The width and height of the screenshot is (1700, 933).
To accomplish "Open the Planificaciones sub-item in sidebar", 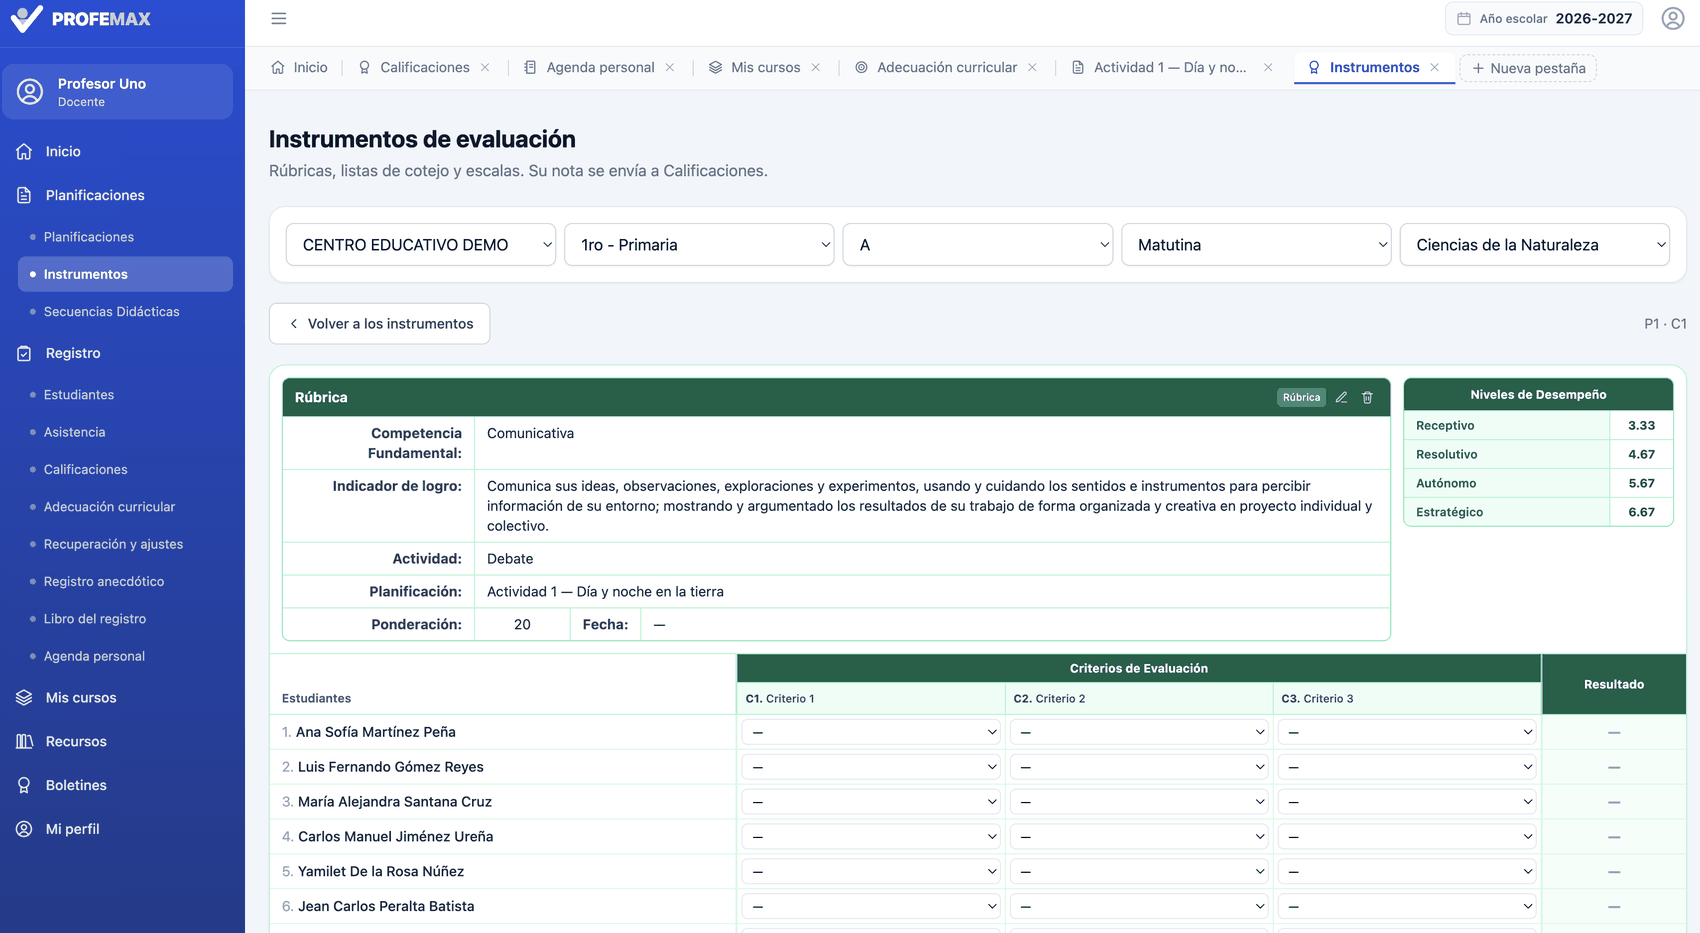I will (x=88, y=237).
